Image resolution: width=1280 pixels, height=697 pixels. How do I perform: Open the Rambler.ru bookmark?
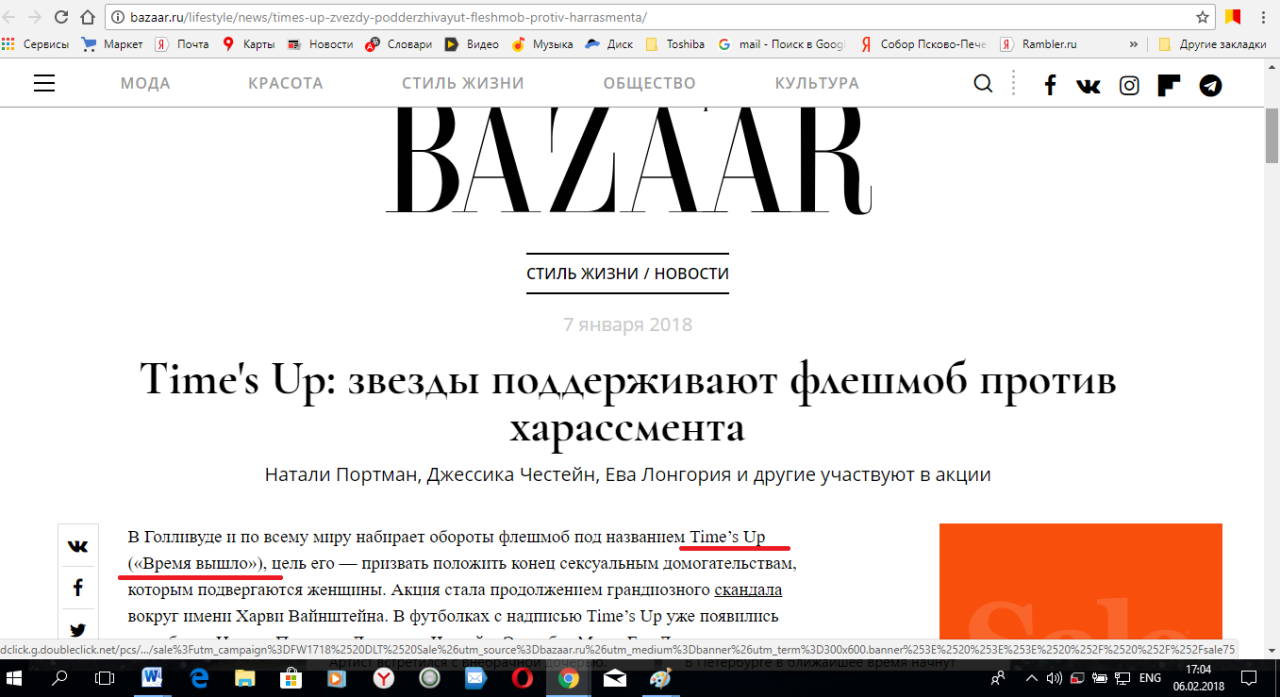[x=1038, y=44]
